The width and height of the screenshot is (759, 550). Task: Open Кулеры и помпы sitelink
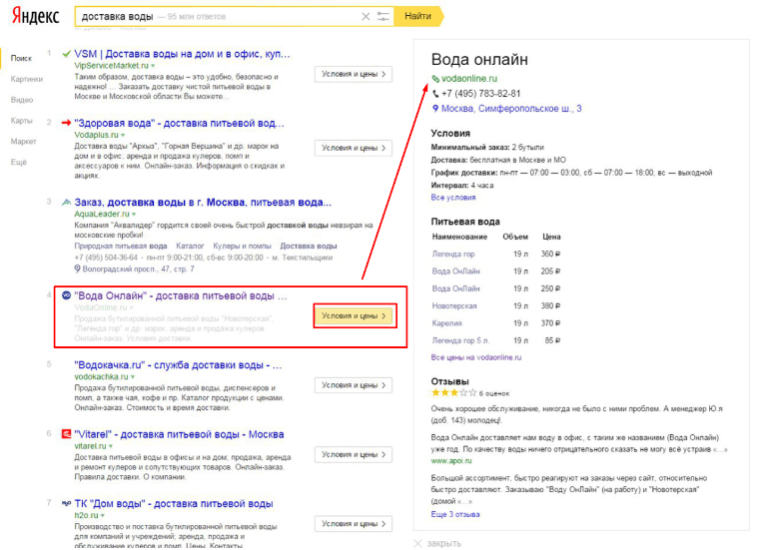pos(242,246)
